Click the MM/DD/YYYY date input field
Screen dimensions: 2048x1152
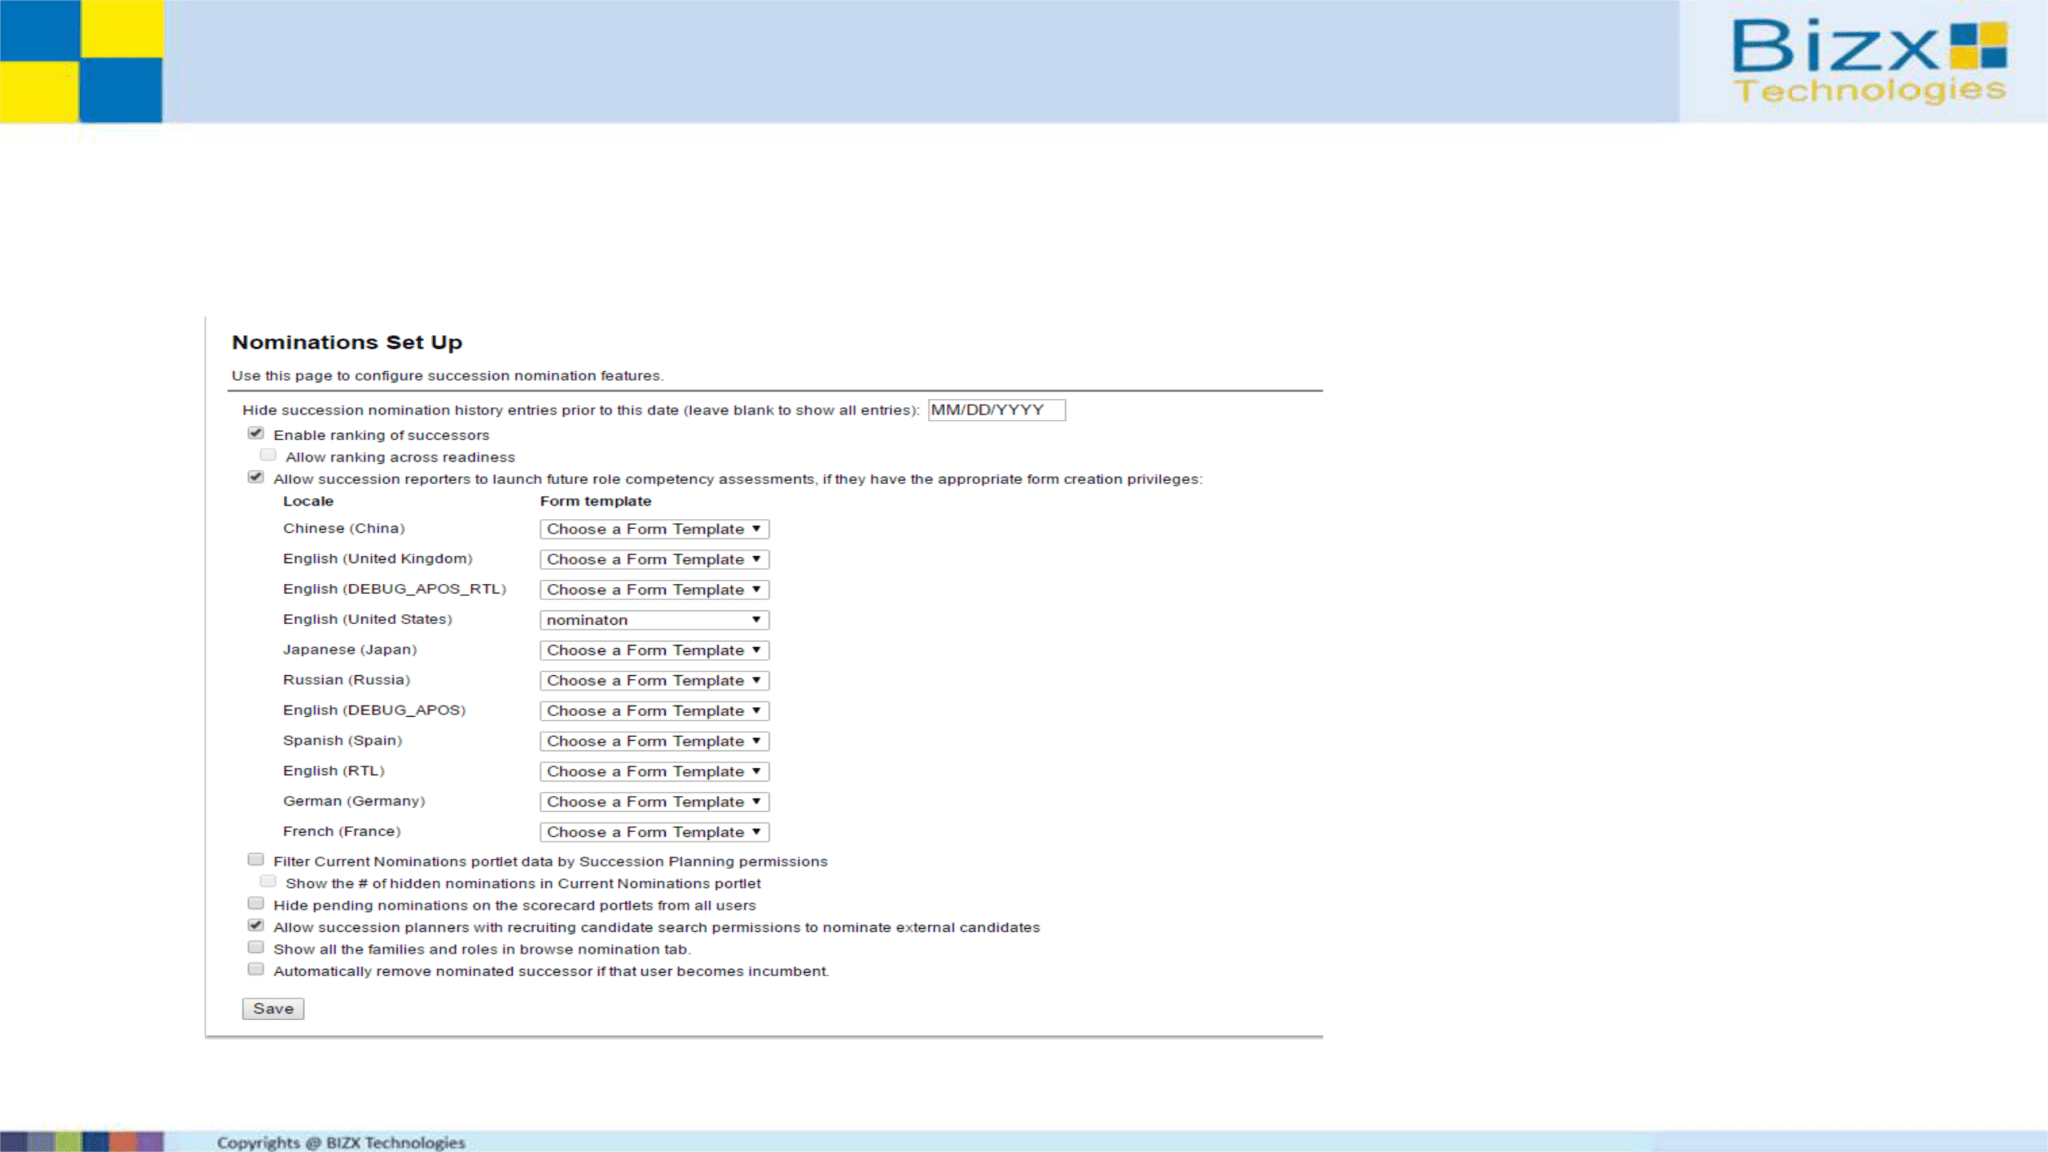[996, 410]
